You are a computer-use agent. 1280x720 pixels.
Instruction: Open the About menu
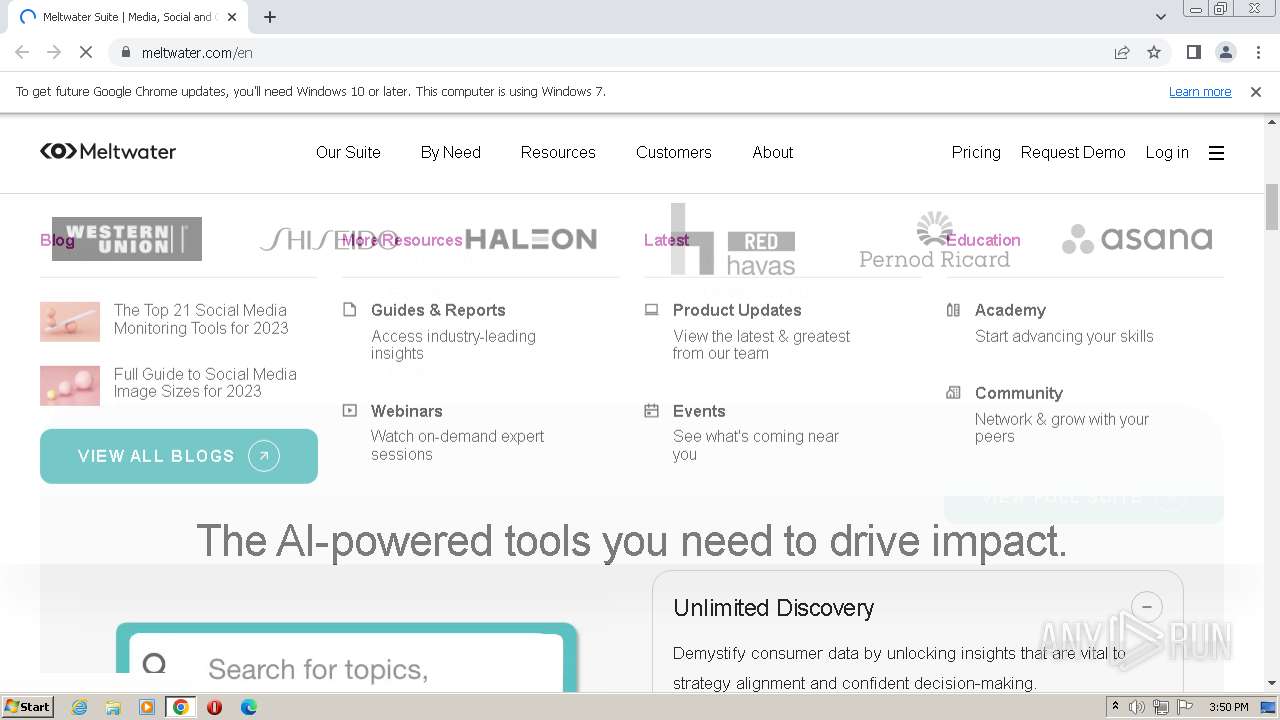tap(773, 152)
